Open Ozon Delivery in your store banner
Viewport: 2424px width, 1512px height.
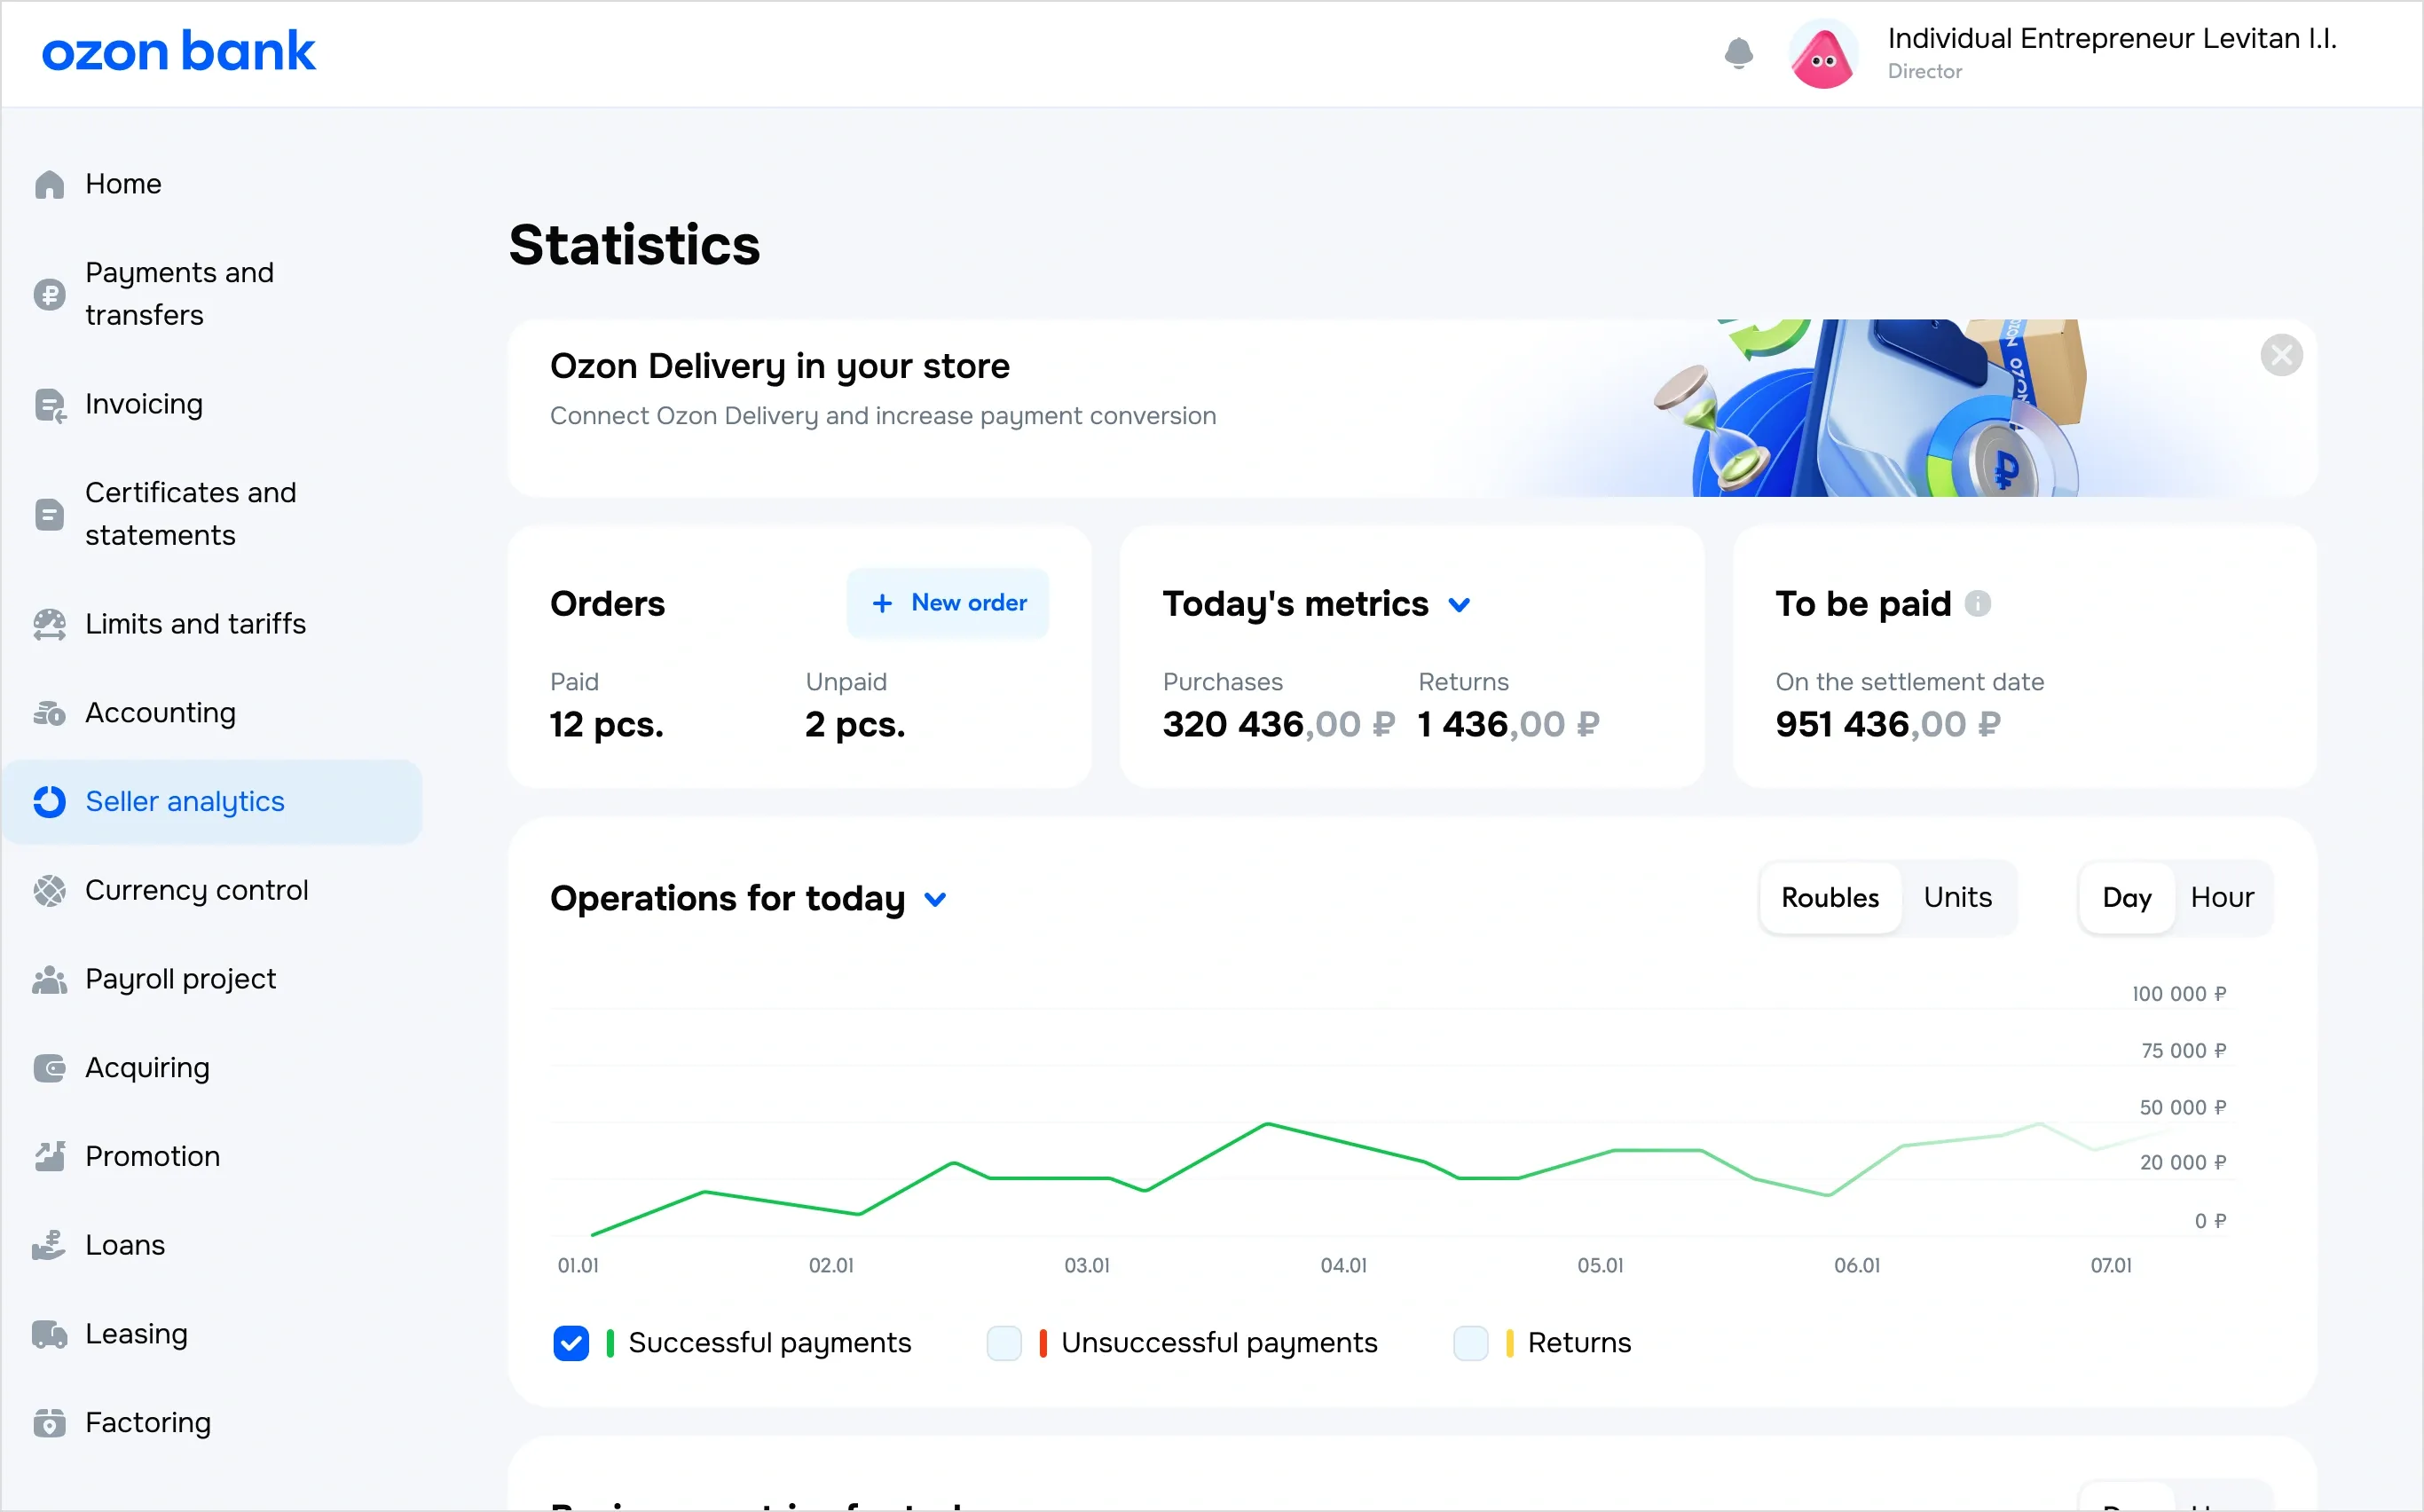[1412, 408]
